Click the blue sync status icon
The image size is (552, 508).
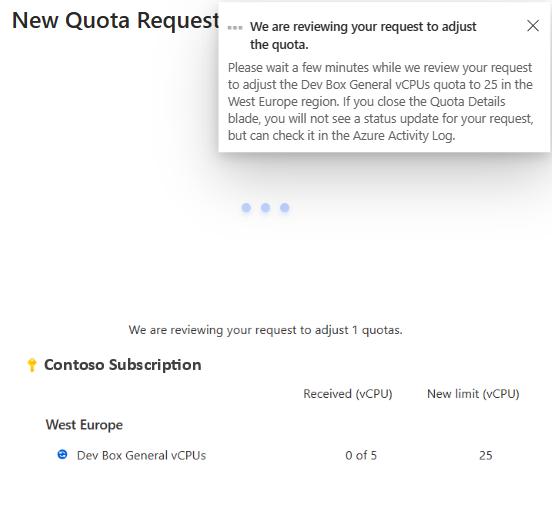[x=62, y=454]
